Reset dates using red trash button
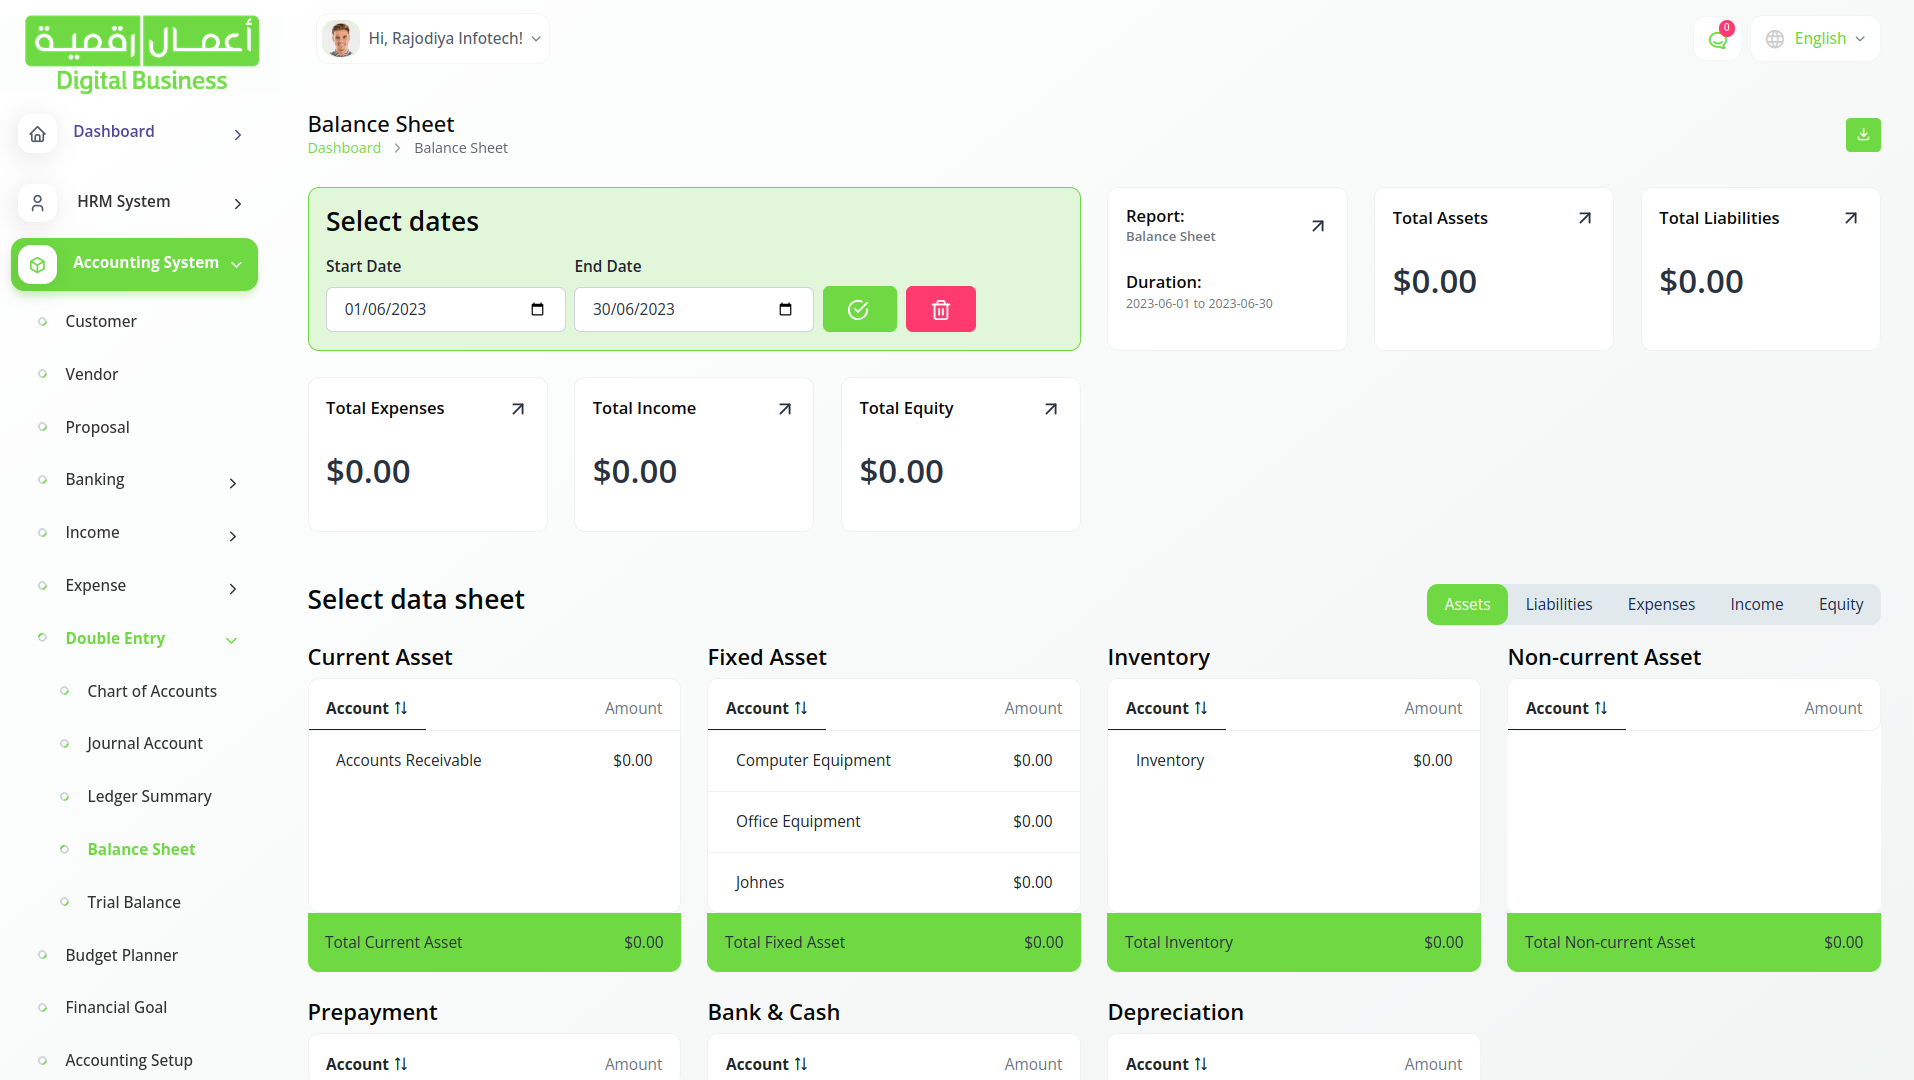Viewport: 1914px width, 1080px height. (940, 309)
